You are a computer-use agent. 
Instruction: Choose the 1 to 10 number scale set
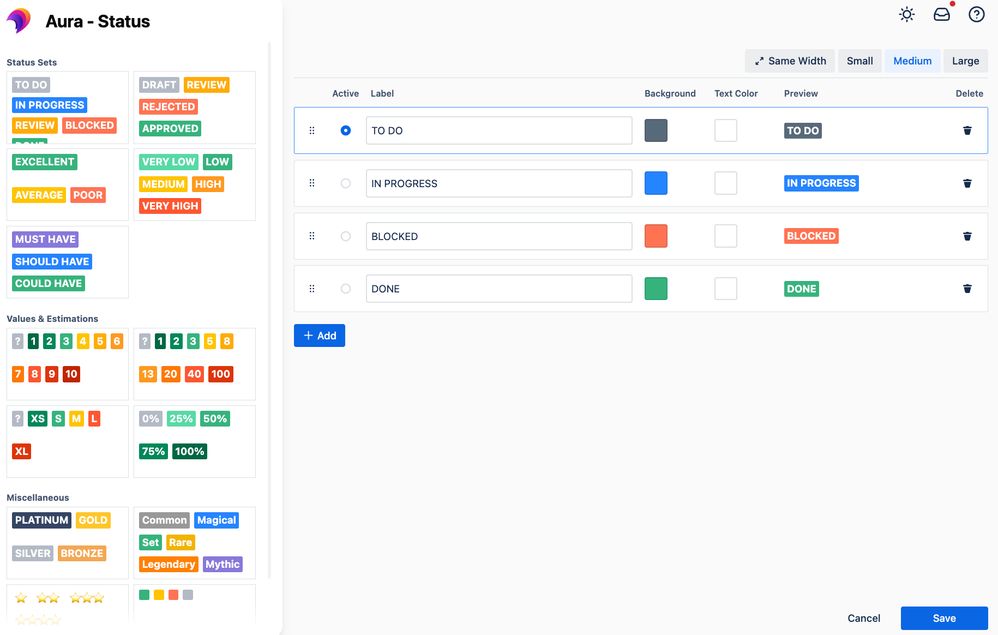click(x=67, y=364)
